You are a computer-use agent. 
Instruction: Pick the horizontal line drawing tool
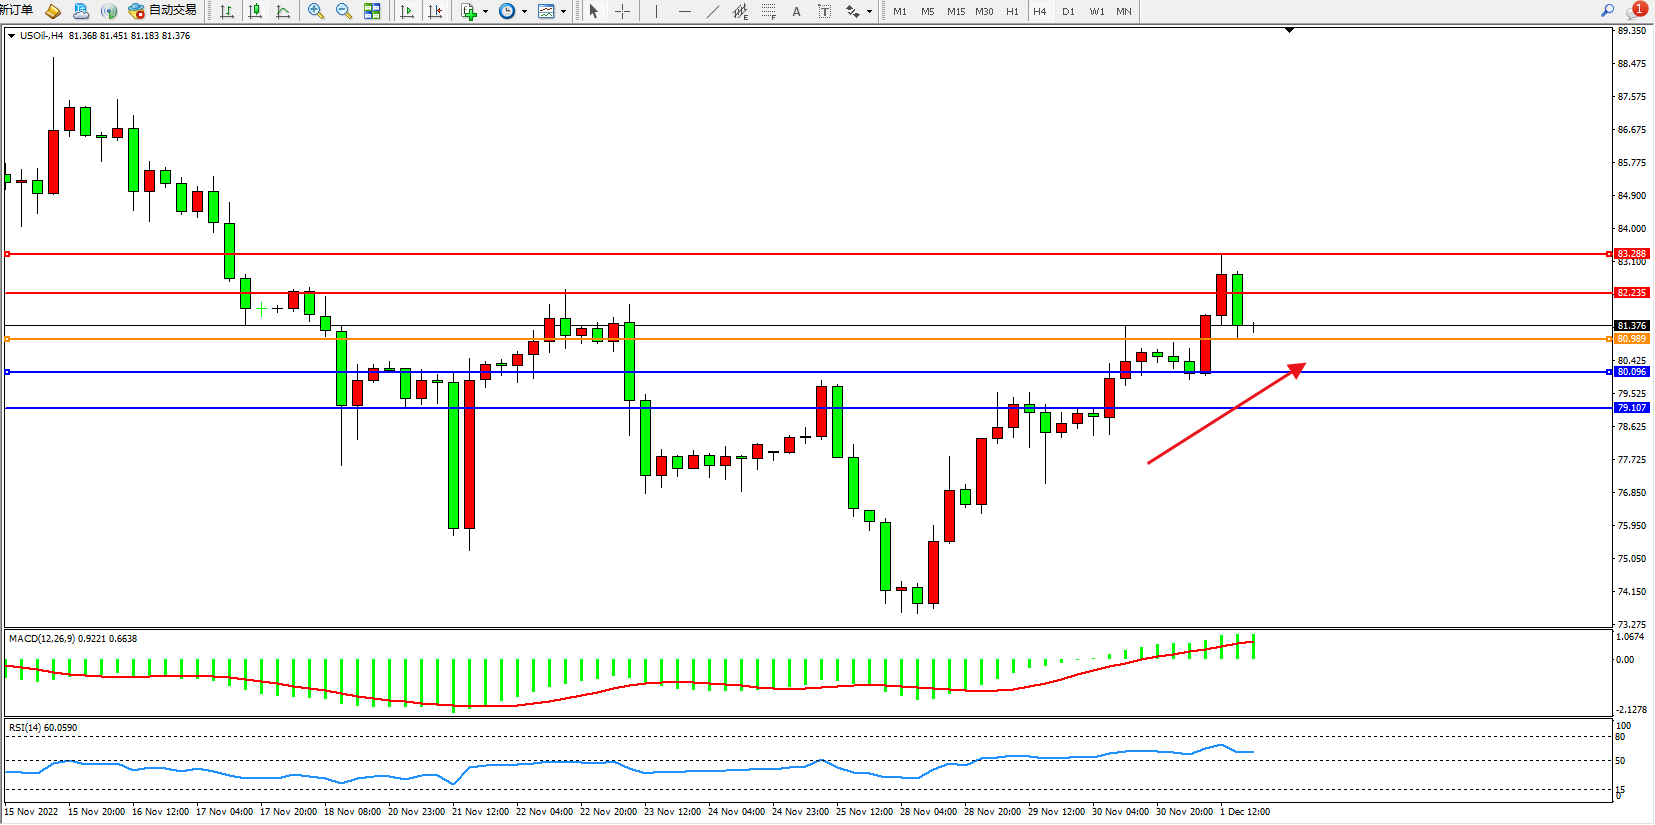pos(685,11)
